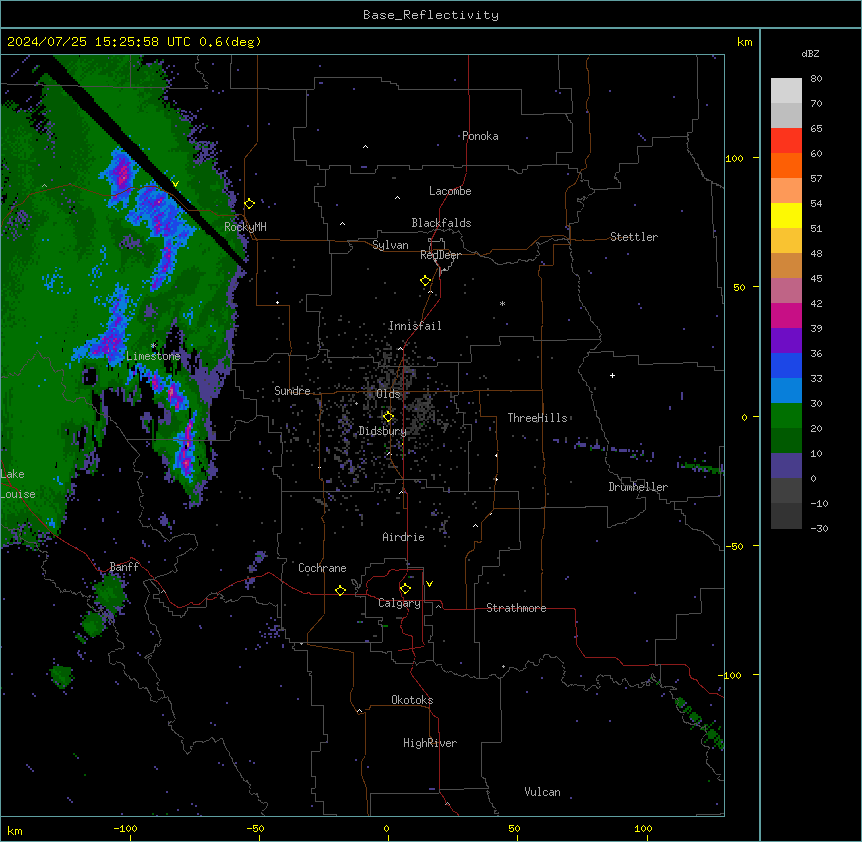The height and width of the screenshot is (842, 862).
Task: Click the dBZ legend heading
Action: click(x=810, y=54)
